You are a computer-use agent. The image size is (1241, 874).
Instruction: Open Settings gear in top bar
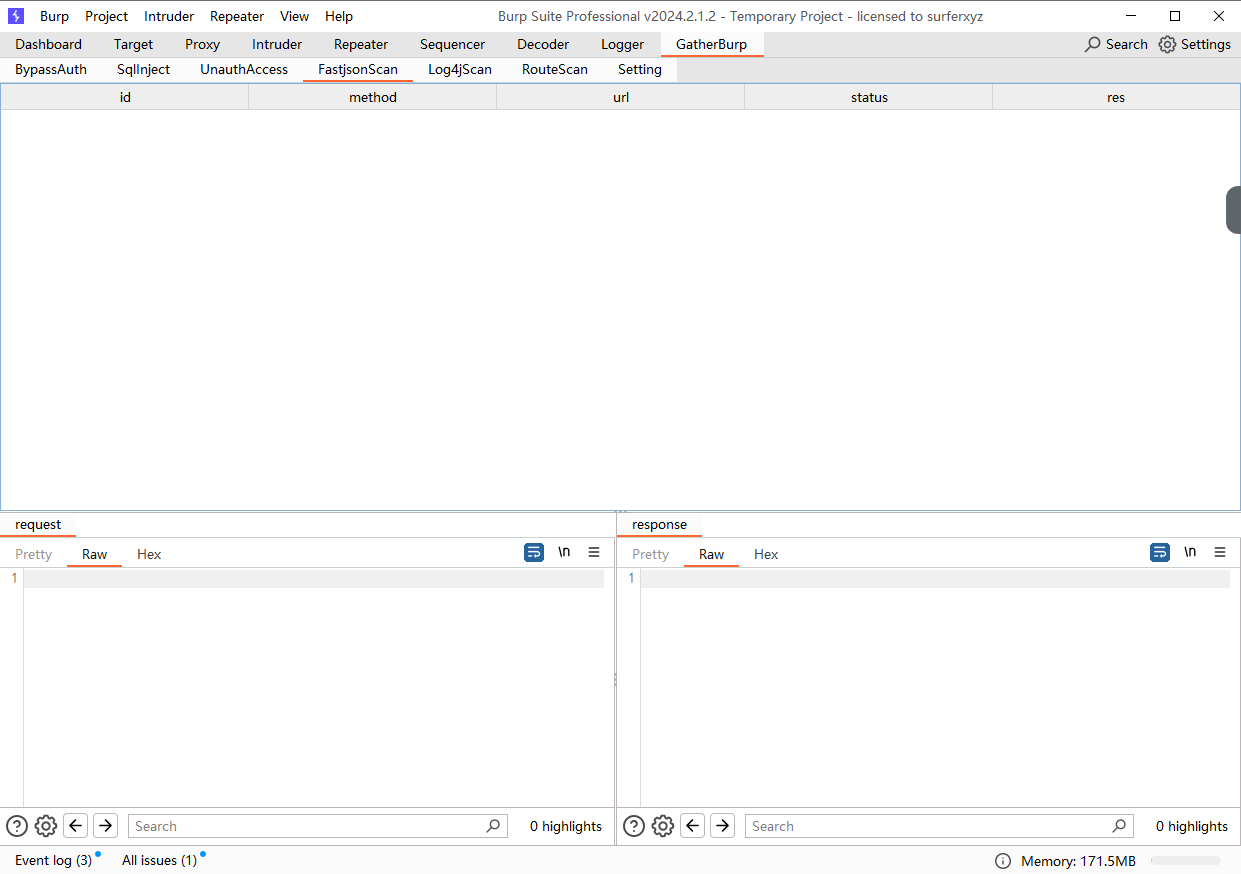coord(1194,44)
